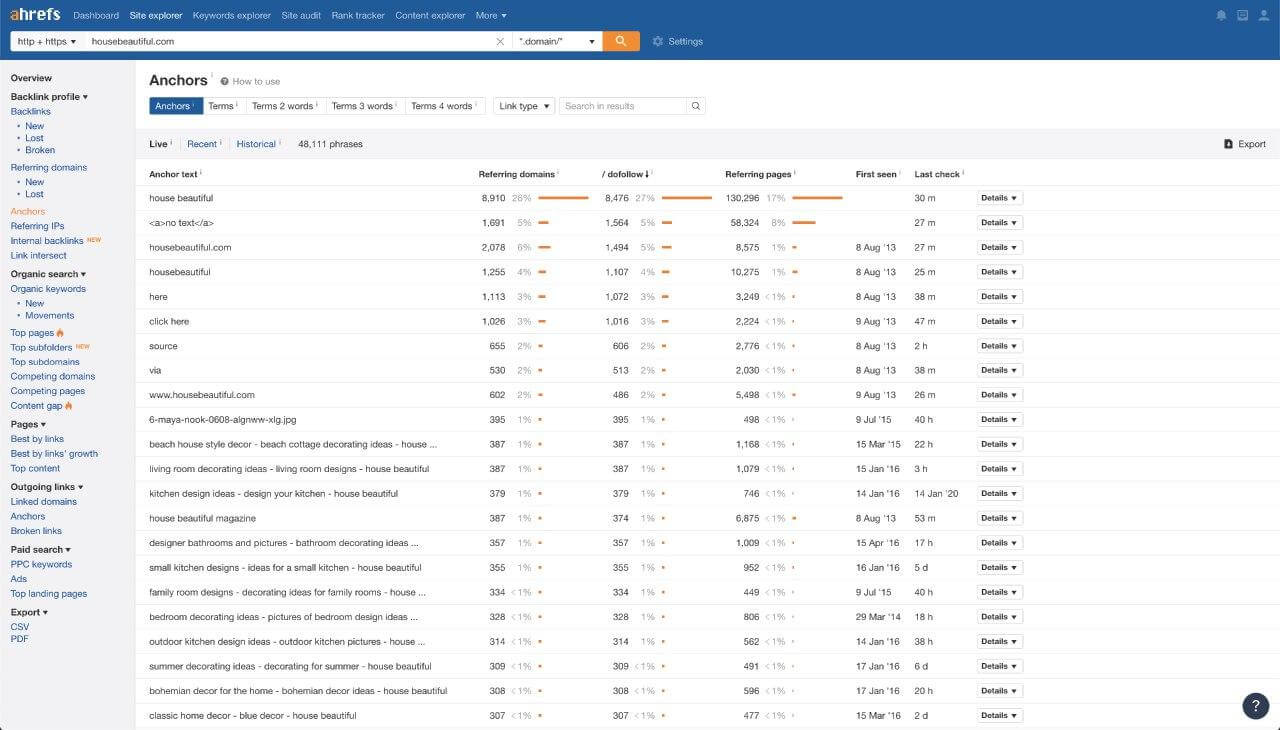Sort by Referring domains column header
Viewport: 1280px width, 730px height.
click(x=517, y=174)
